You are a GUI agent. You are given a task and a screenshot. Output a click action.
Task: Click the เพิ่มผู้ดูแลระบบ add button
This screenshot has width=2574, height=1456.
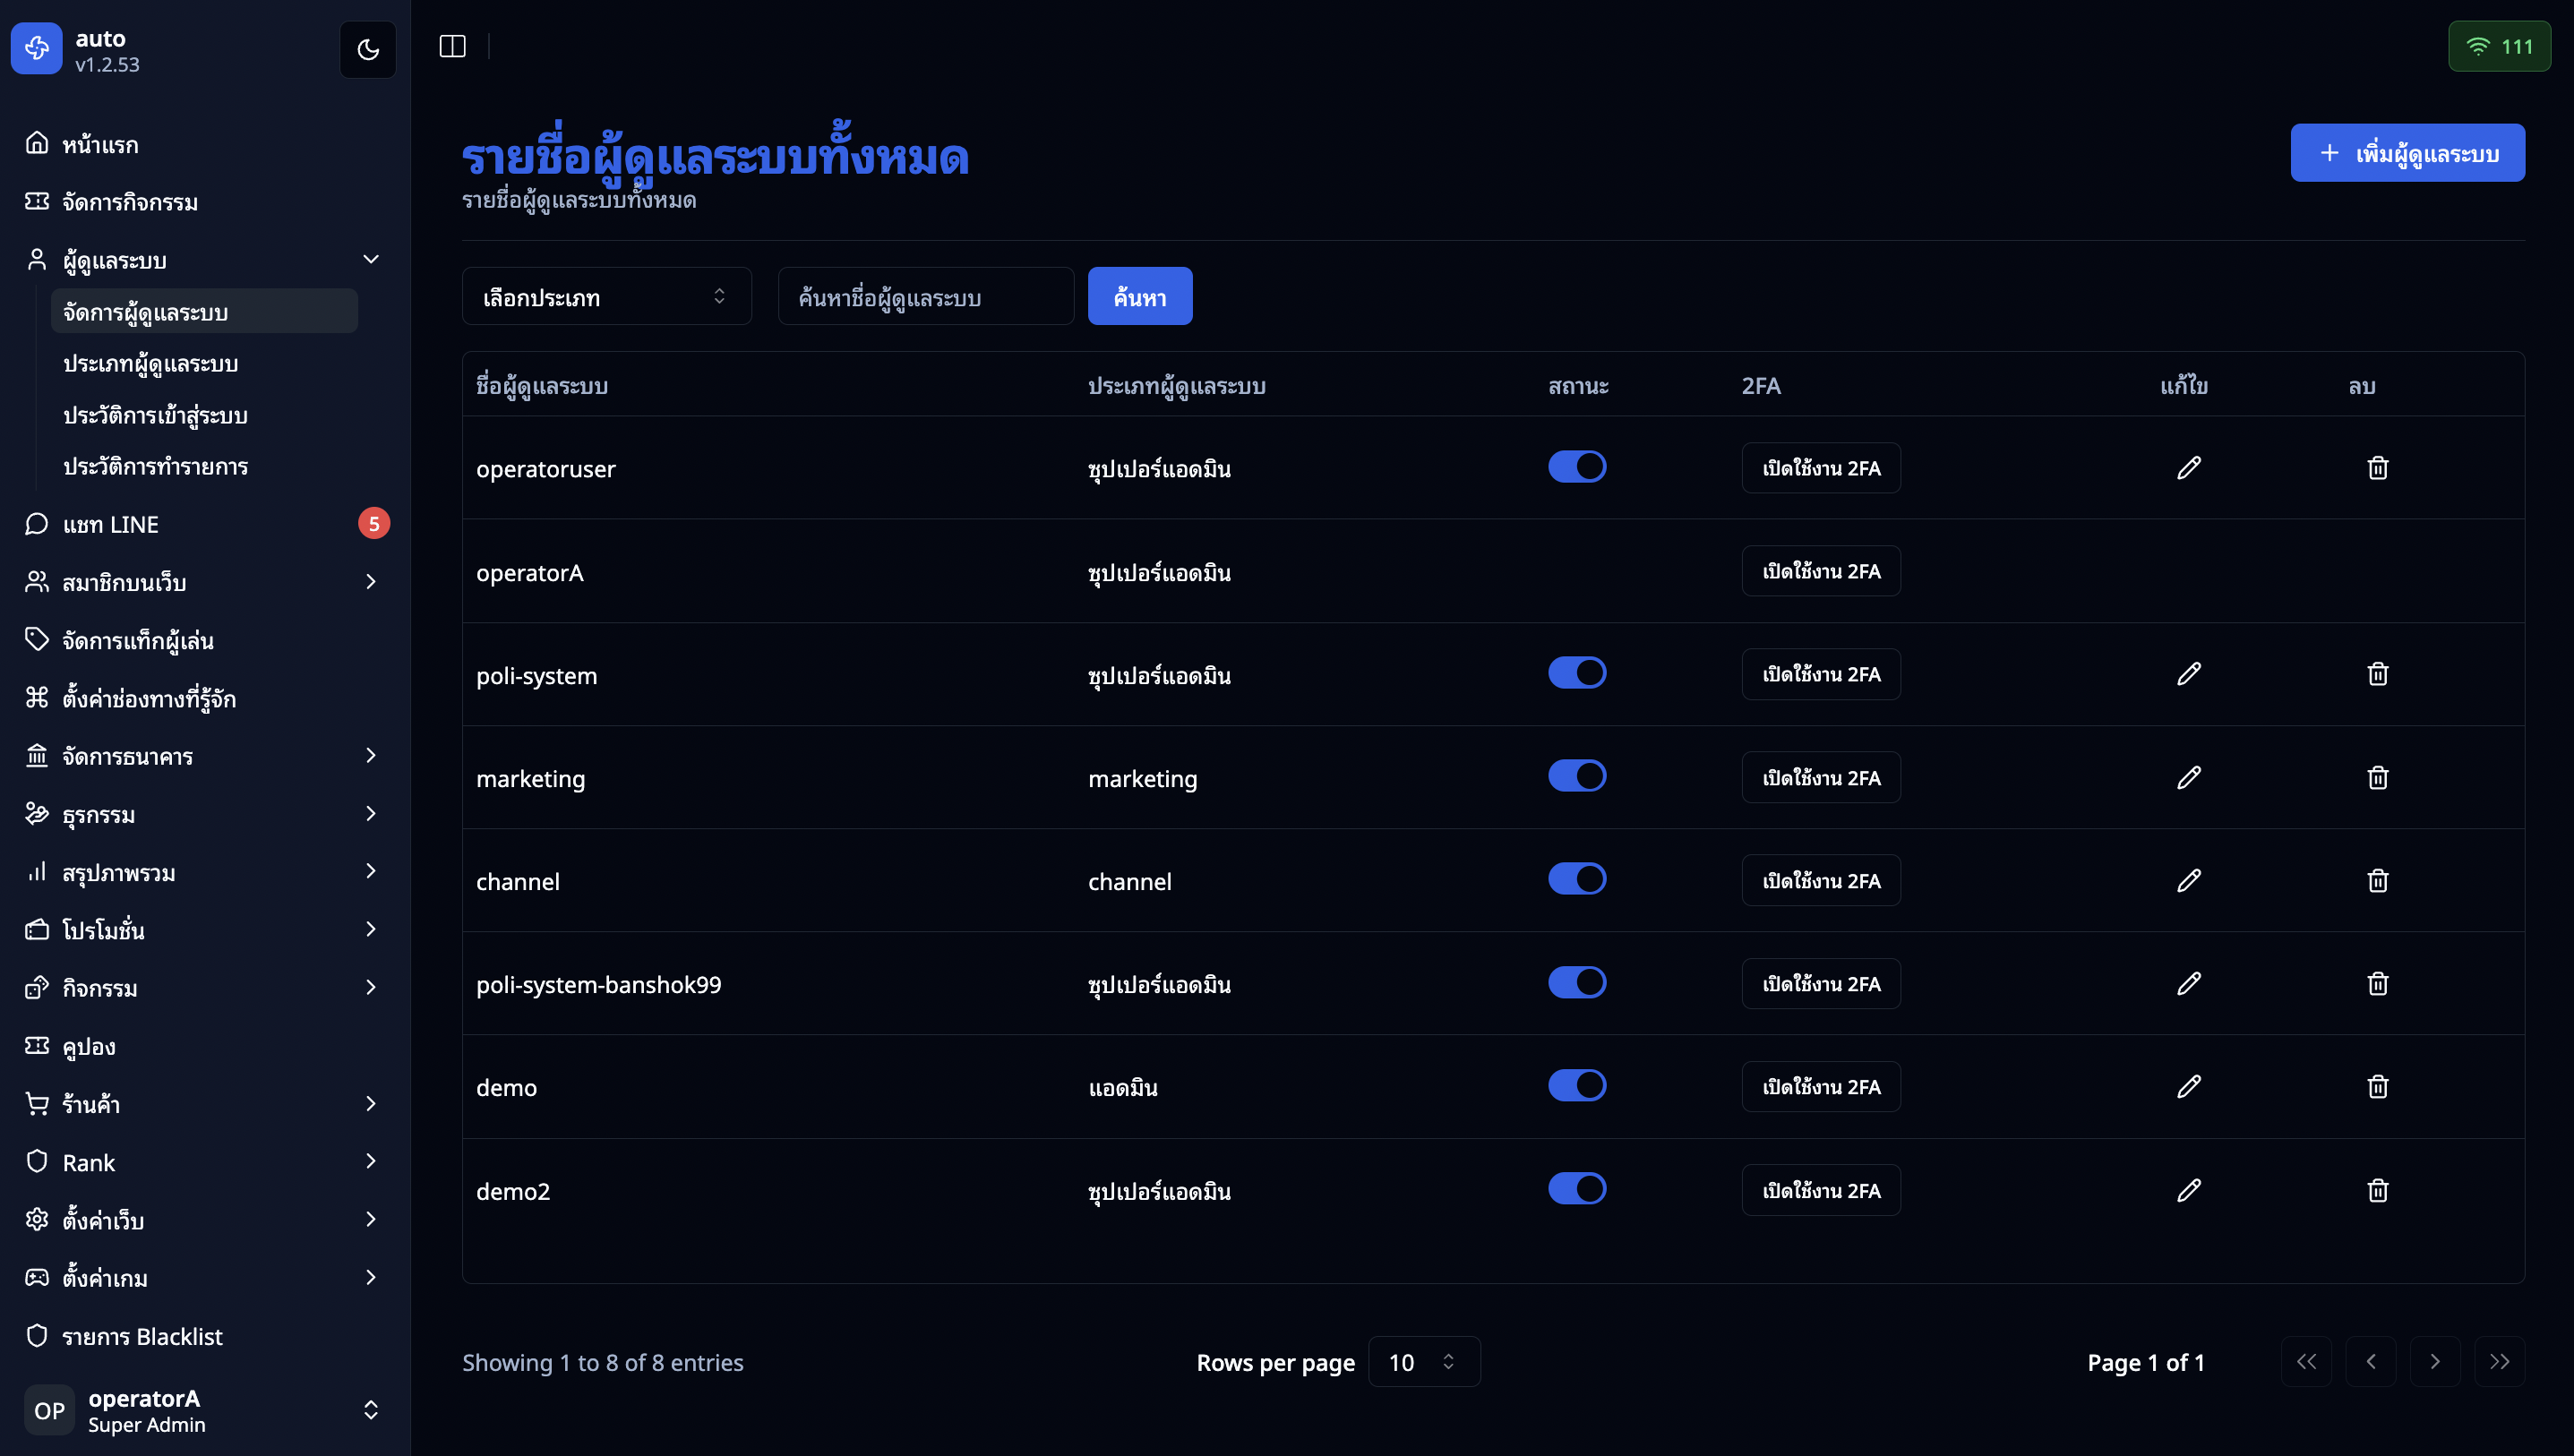coord(2407,153)
